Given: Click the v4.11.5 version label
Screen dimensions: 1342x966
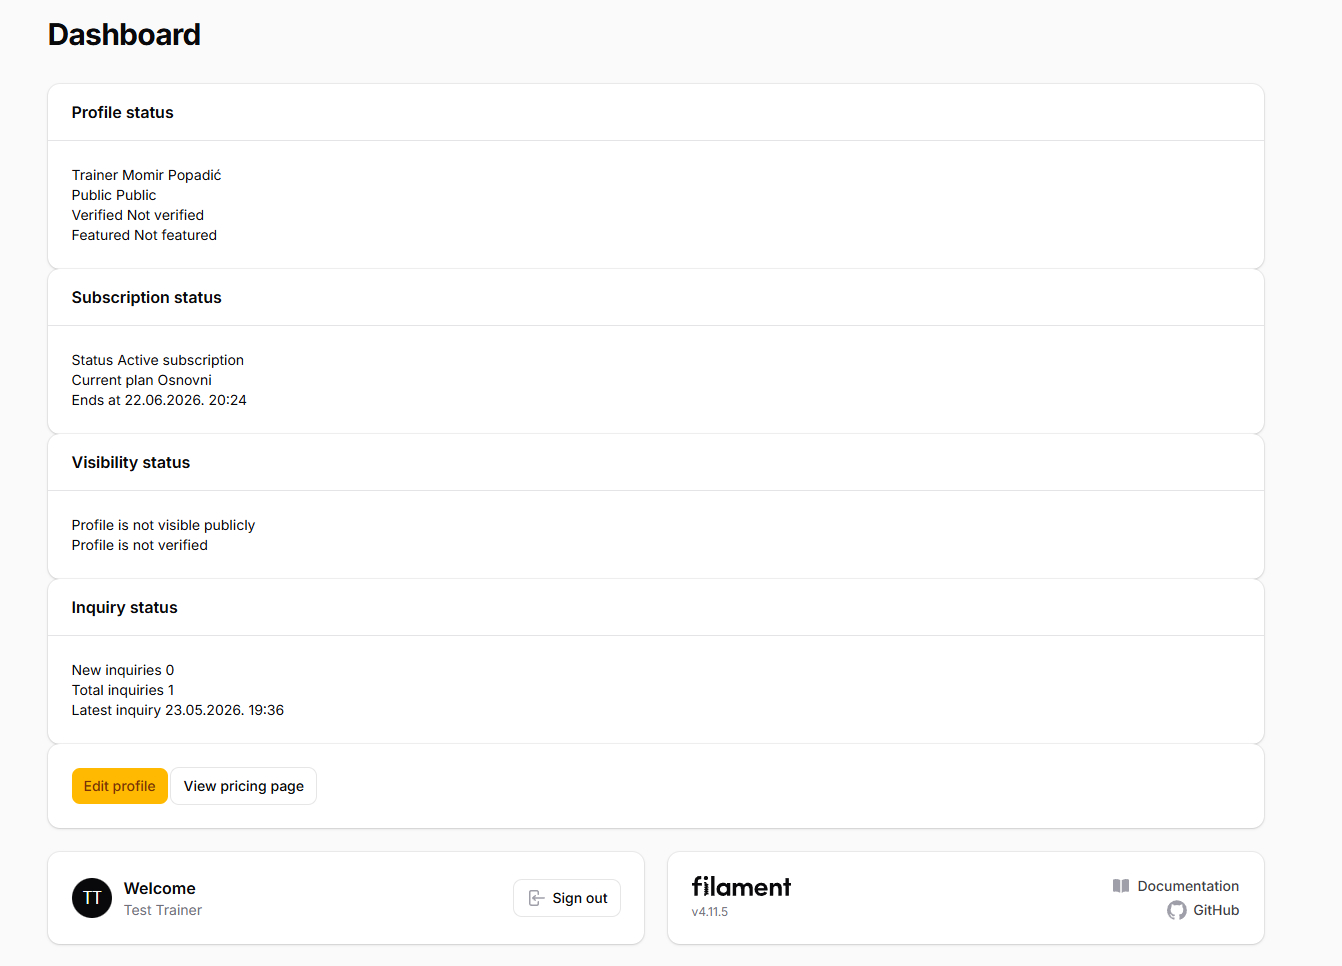Looking at the screenshot, I should pyautogui.click(x=710, y=912).
